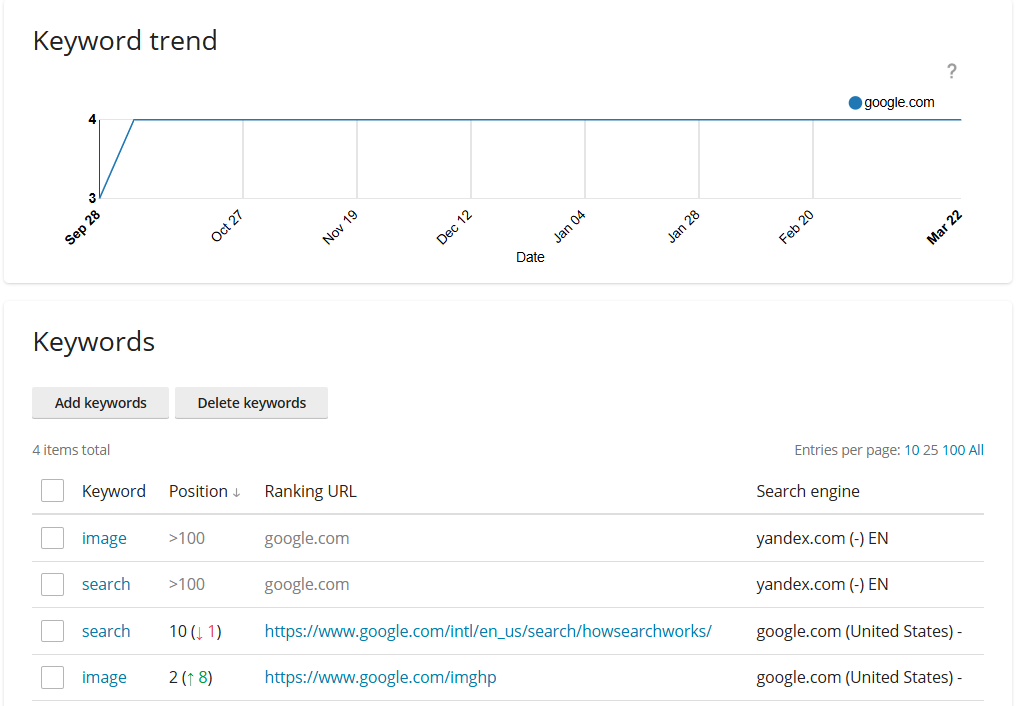Viewport: 1019px width, 706px height.
Task: Sort table by Keyword column header
Action: tap(114, 491)
